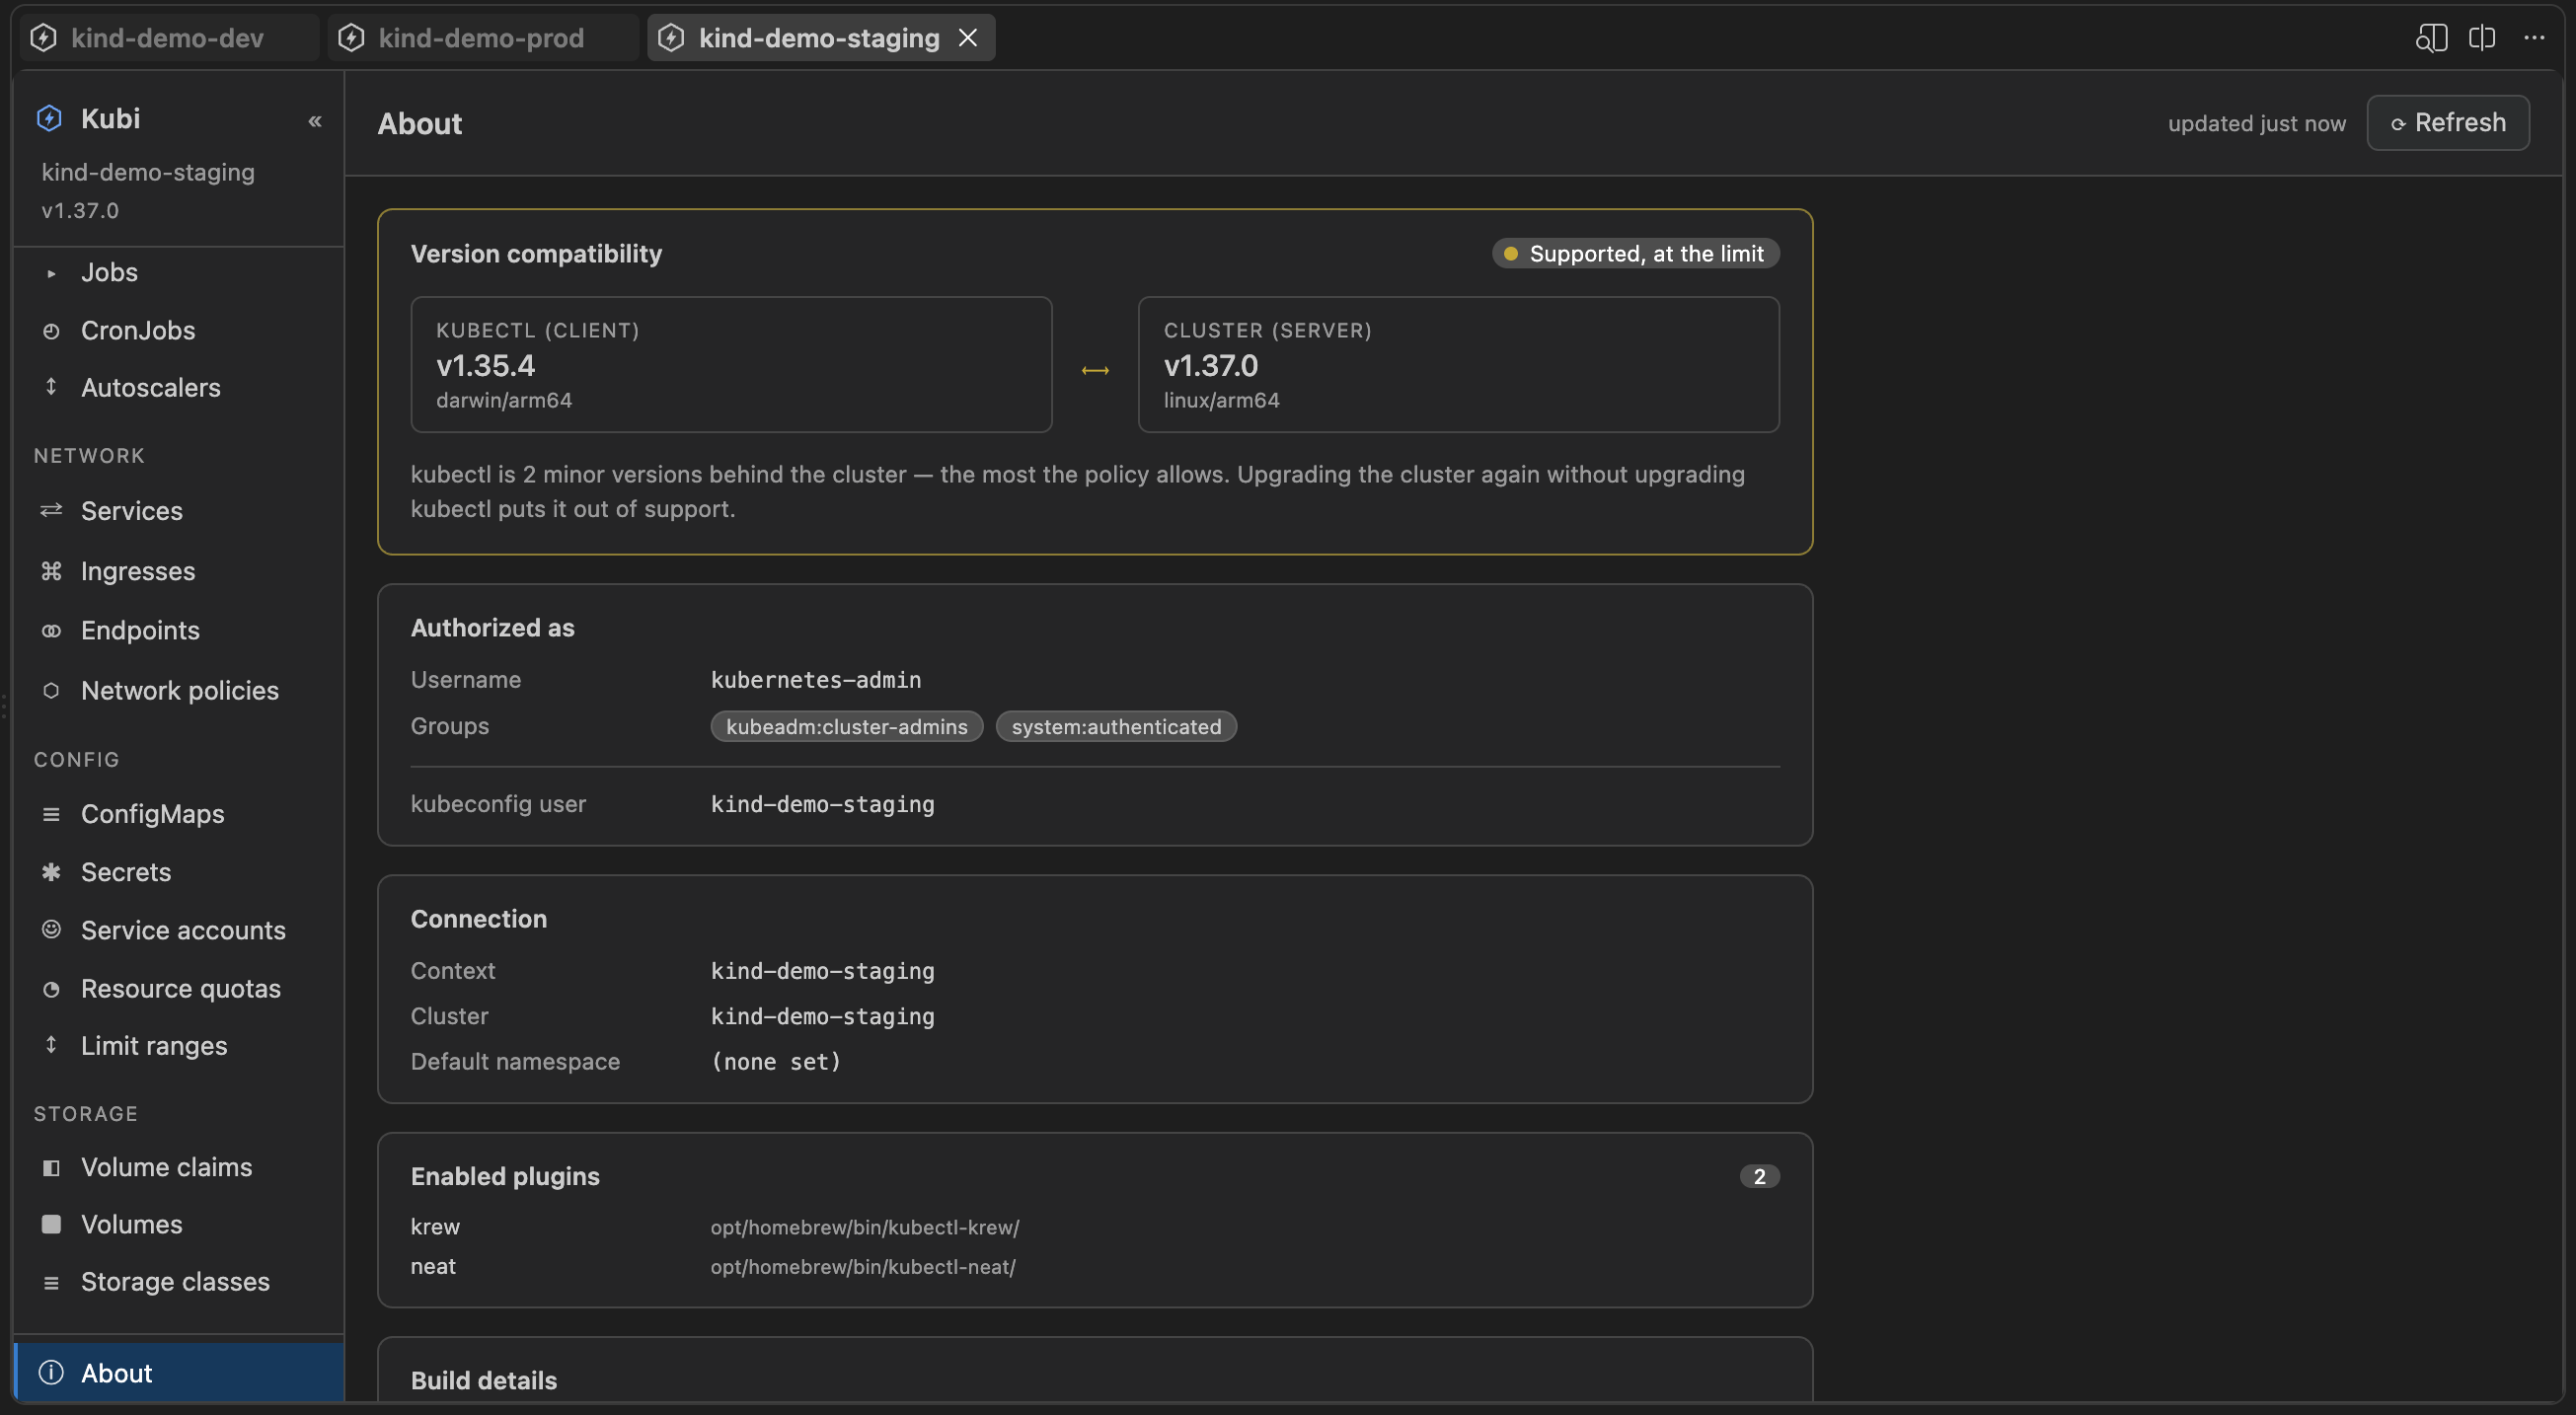Click the Resource quotas pie icon
2576x1415 pixels.
coord(51,988)
